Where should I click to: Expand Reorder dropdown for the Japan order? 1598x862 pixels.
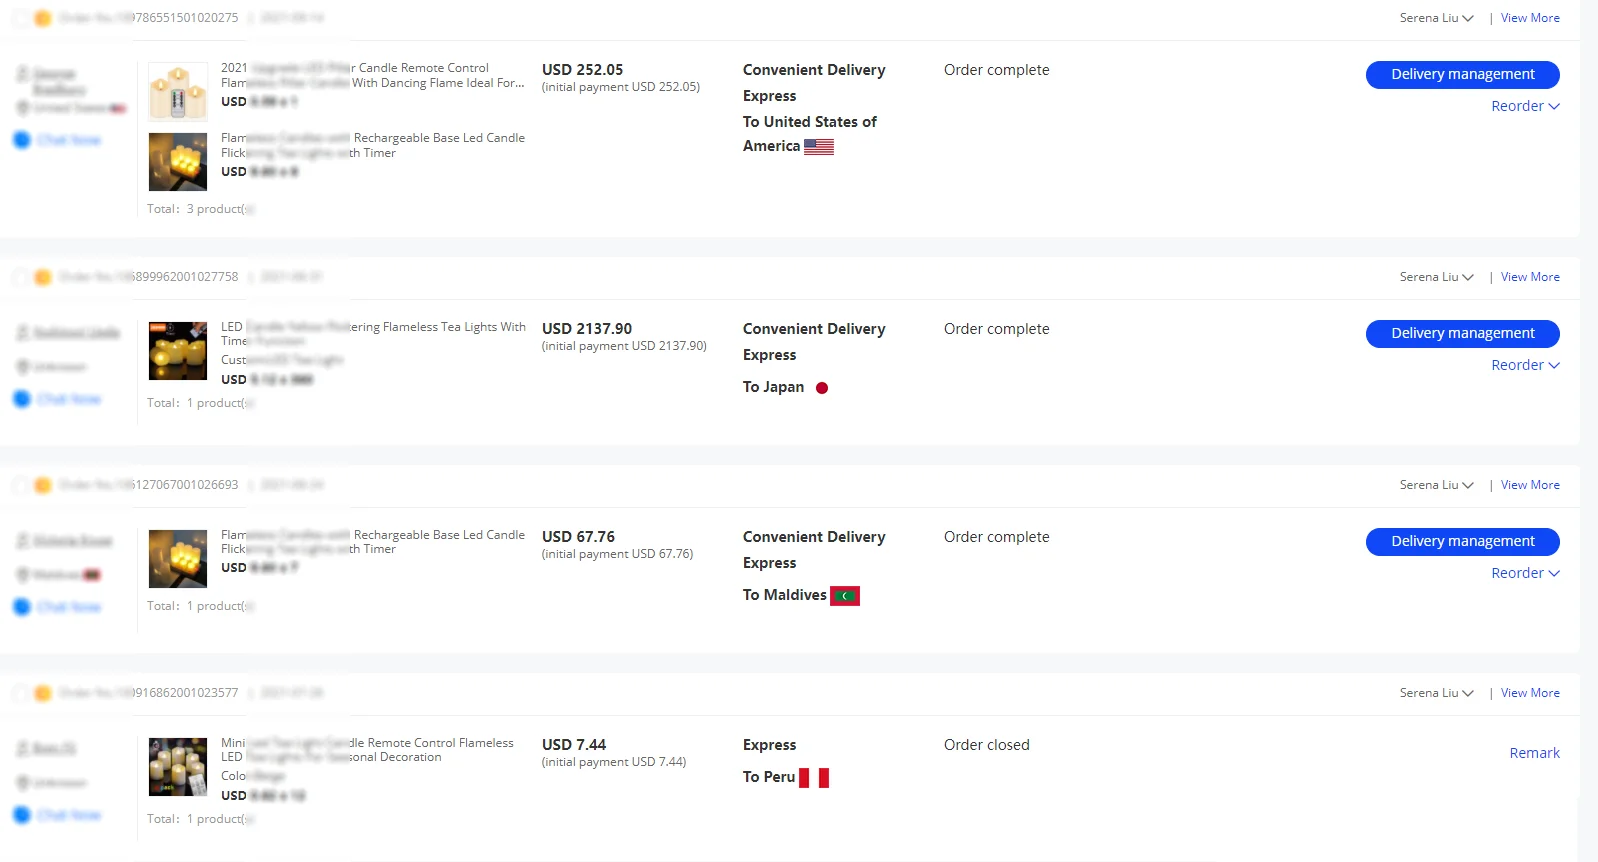1525,365
